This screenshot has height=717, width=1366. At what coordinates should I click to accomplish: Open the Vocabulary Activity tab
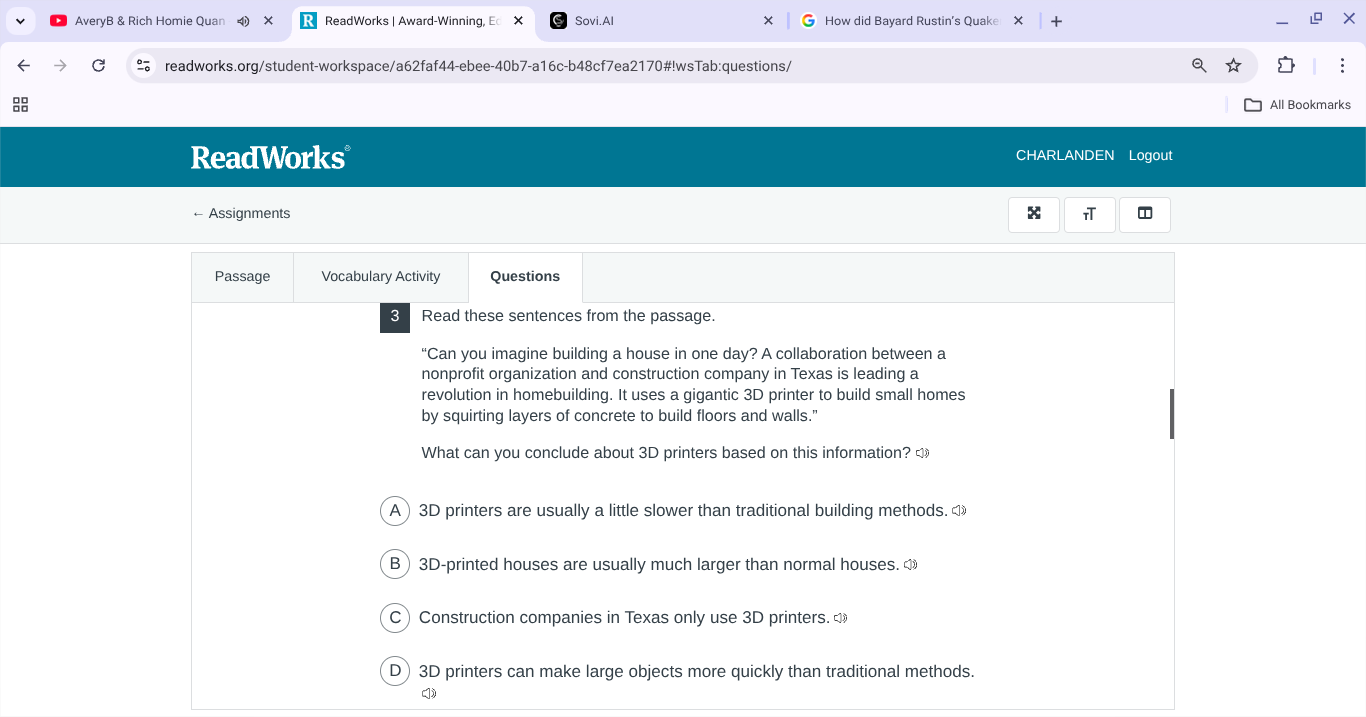(380, 277)
